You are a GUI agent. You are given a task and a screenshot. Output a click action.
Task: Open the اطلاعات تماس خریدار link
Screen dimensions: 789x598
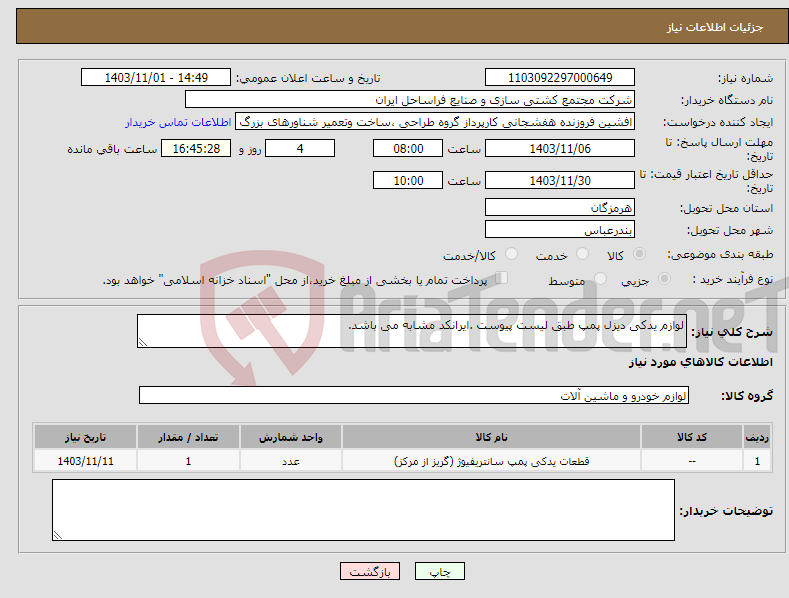pos(178,122)
